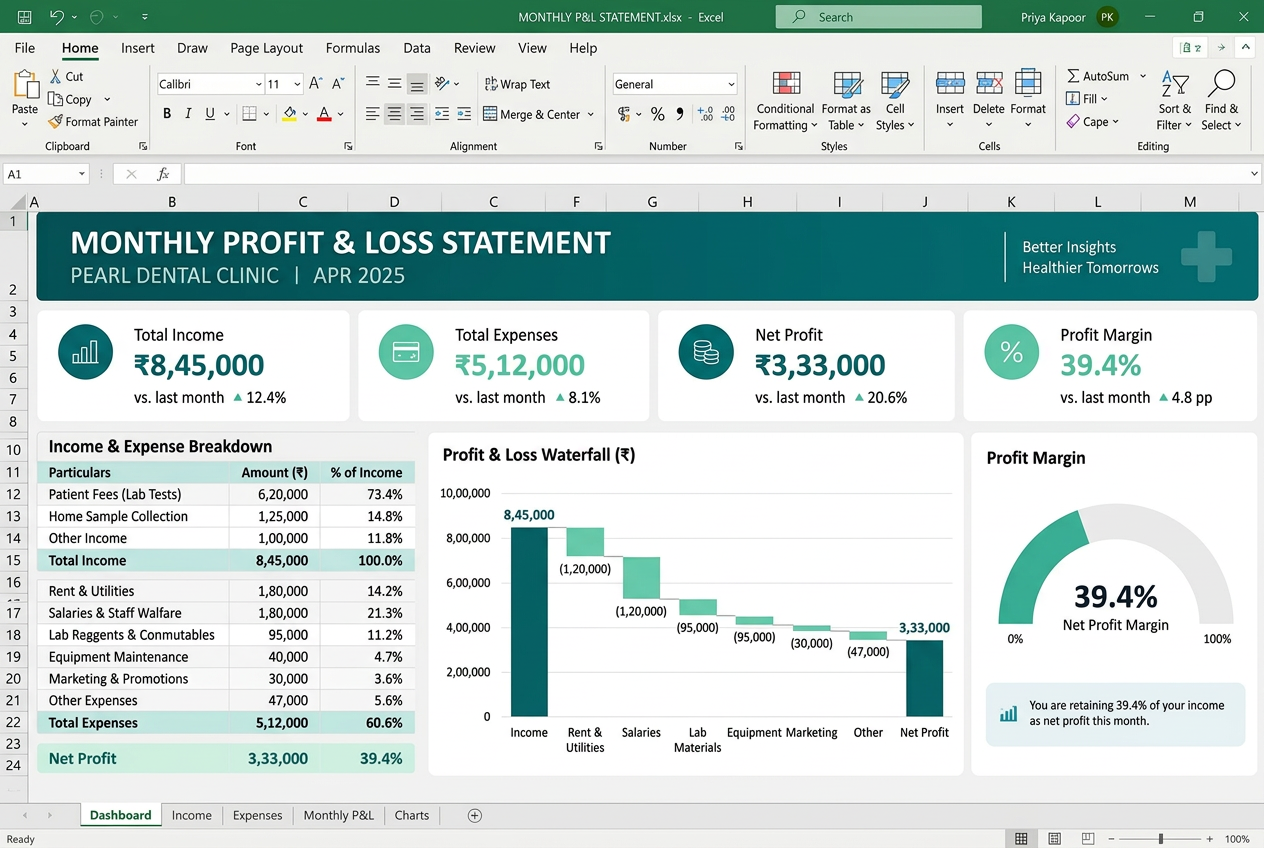Screen dimensions: 1264x848
Task: Click the Orientation angled-text icon
Action: [443, 84]
